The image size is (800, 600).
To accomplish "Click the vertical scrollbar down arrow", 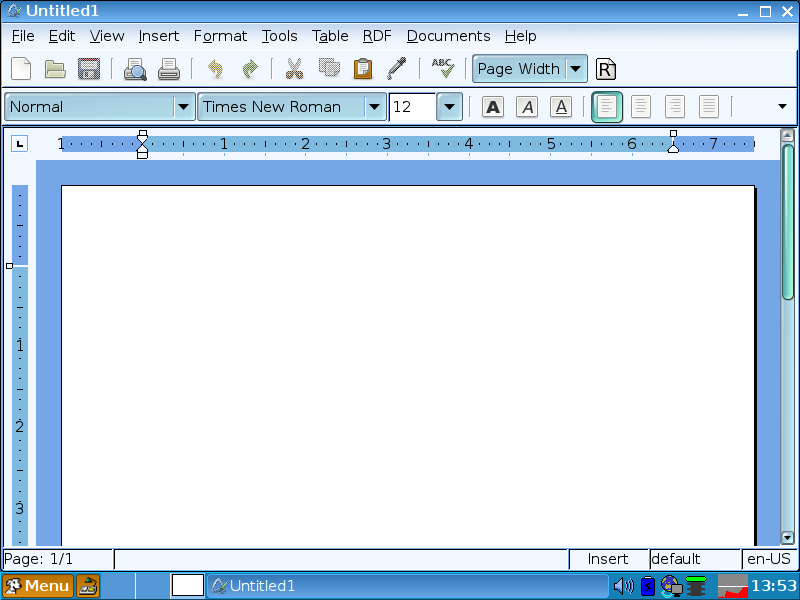I will pos(787,537).
